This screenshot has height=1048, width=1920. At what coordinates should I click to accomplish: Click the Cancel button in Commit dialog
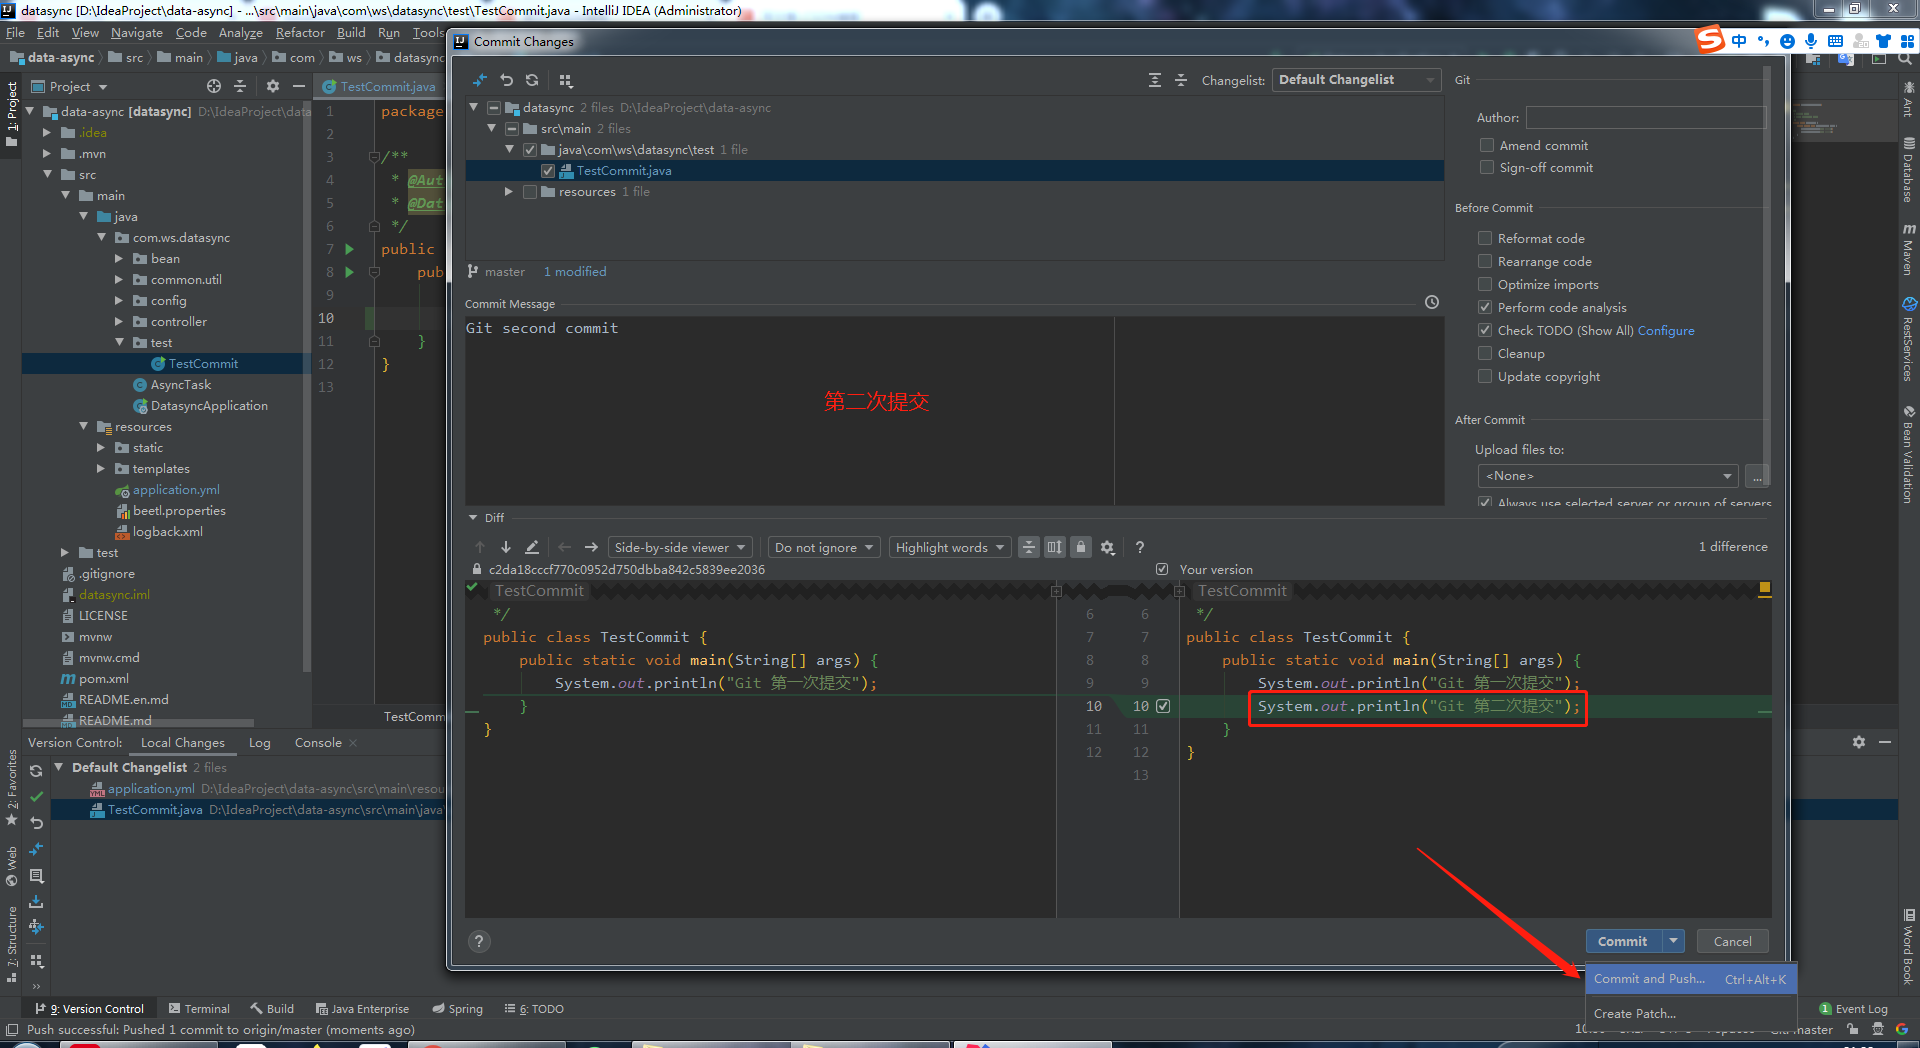point(1732,941)
